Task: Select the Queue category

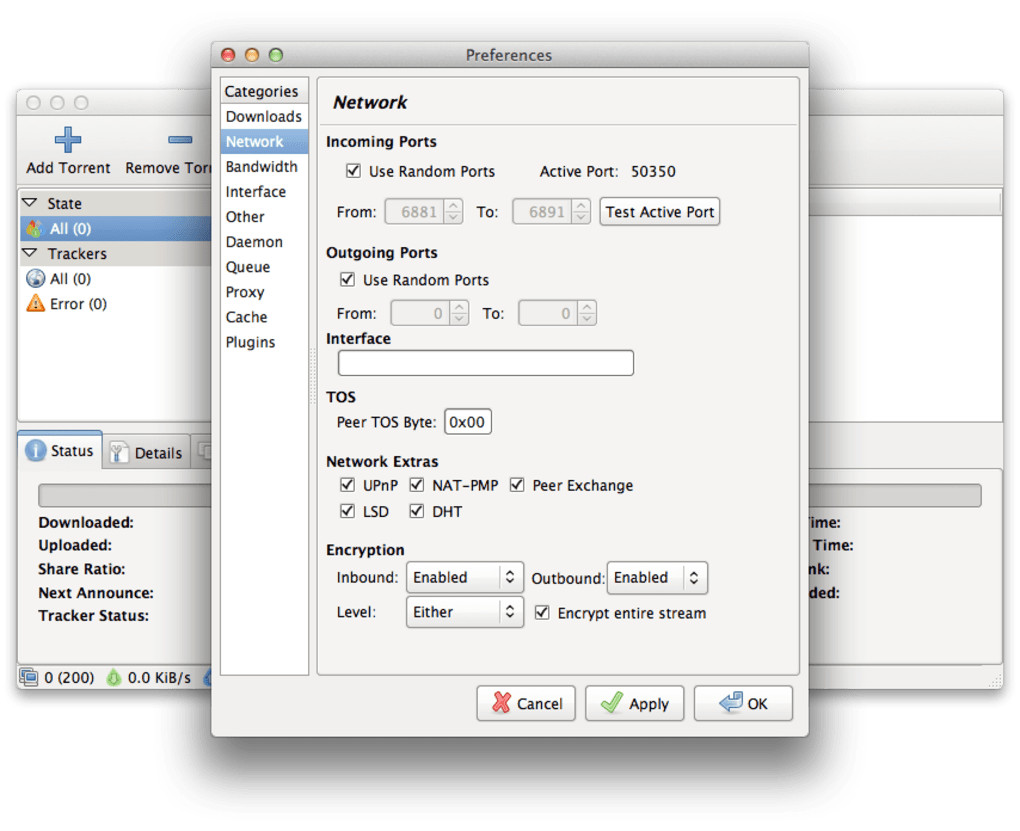Action: coord(264,267)
